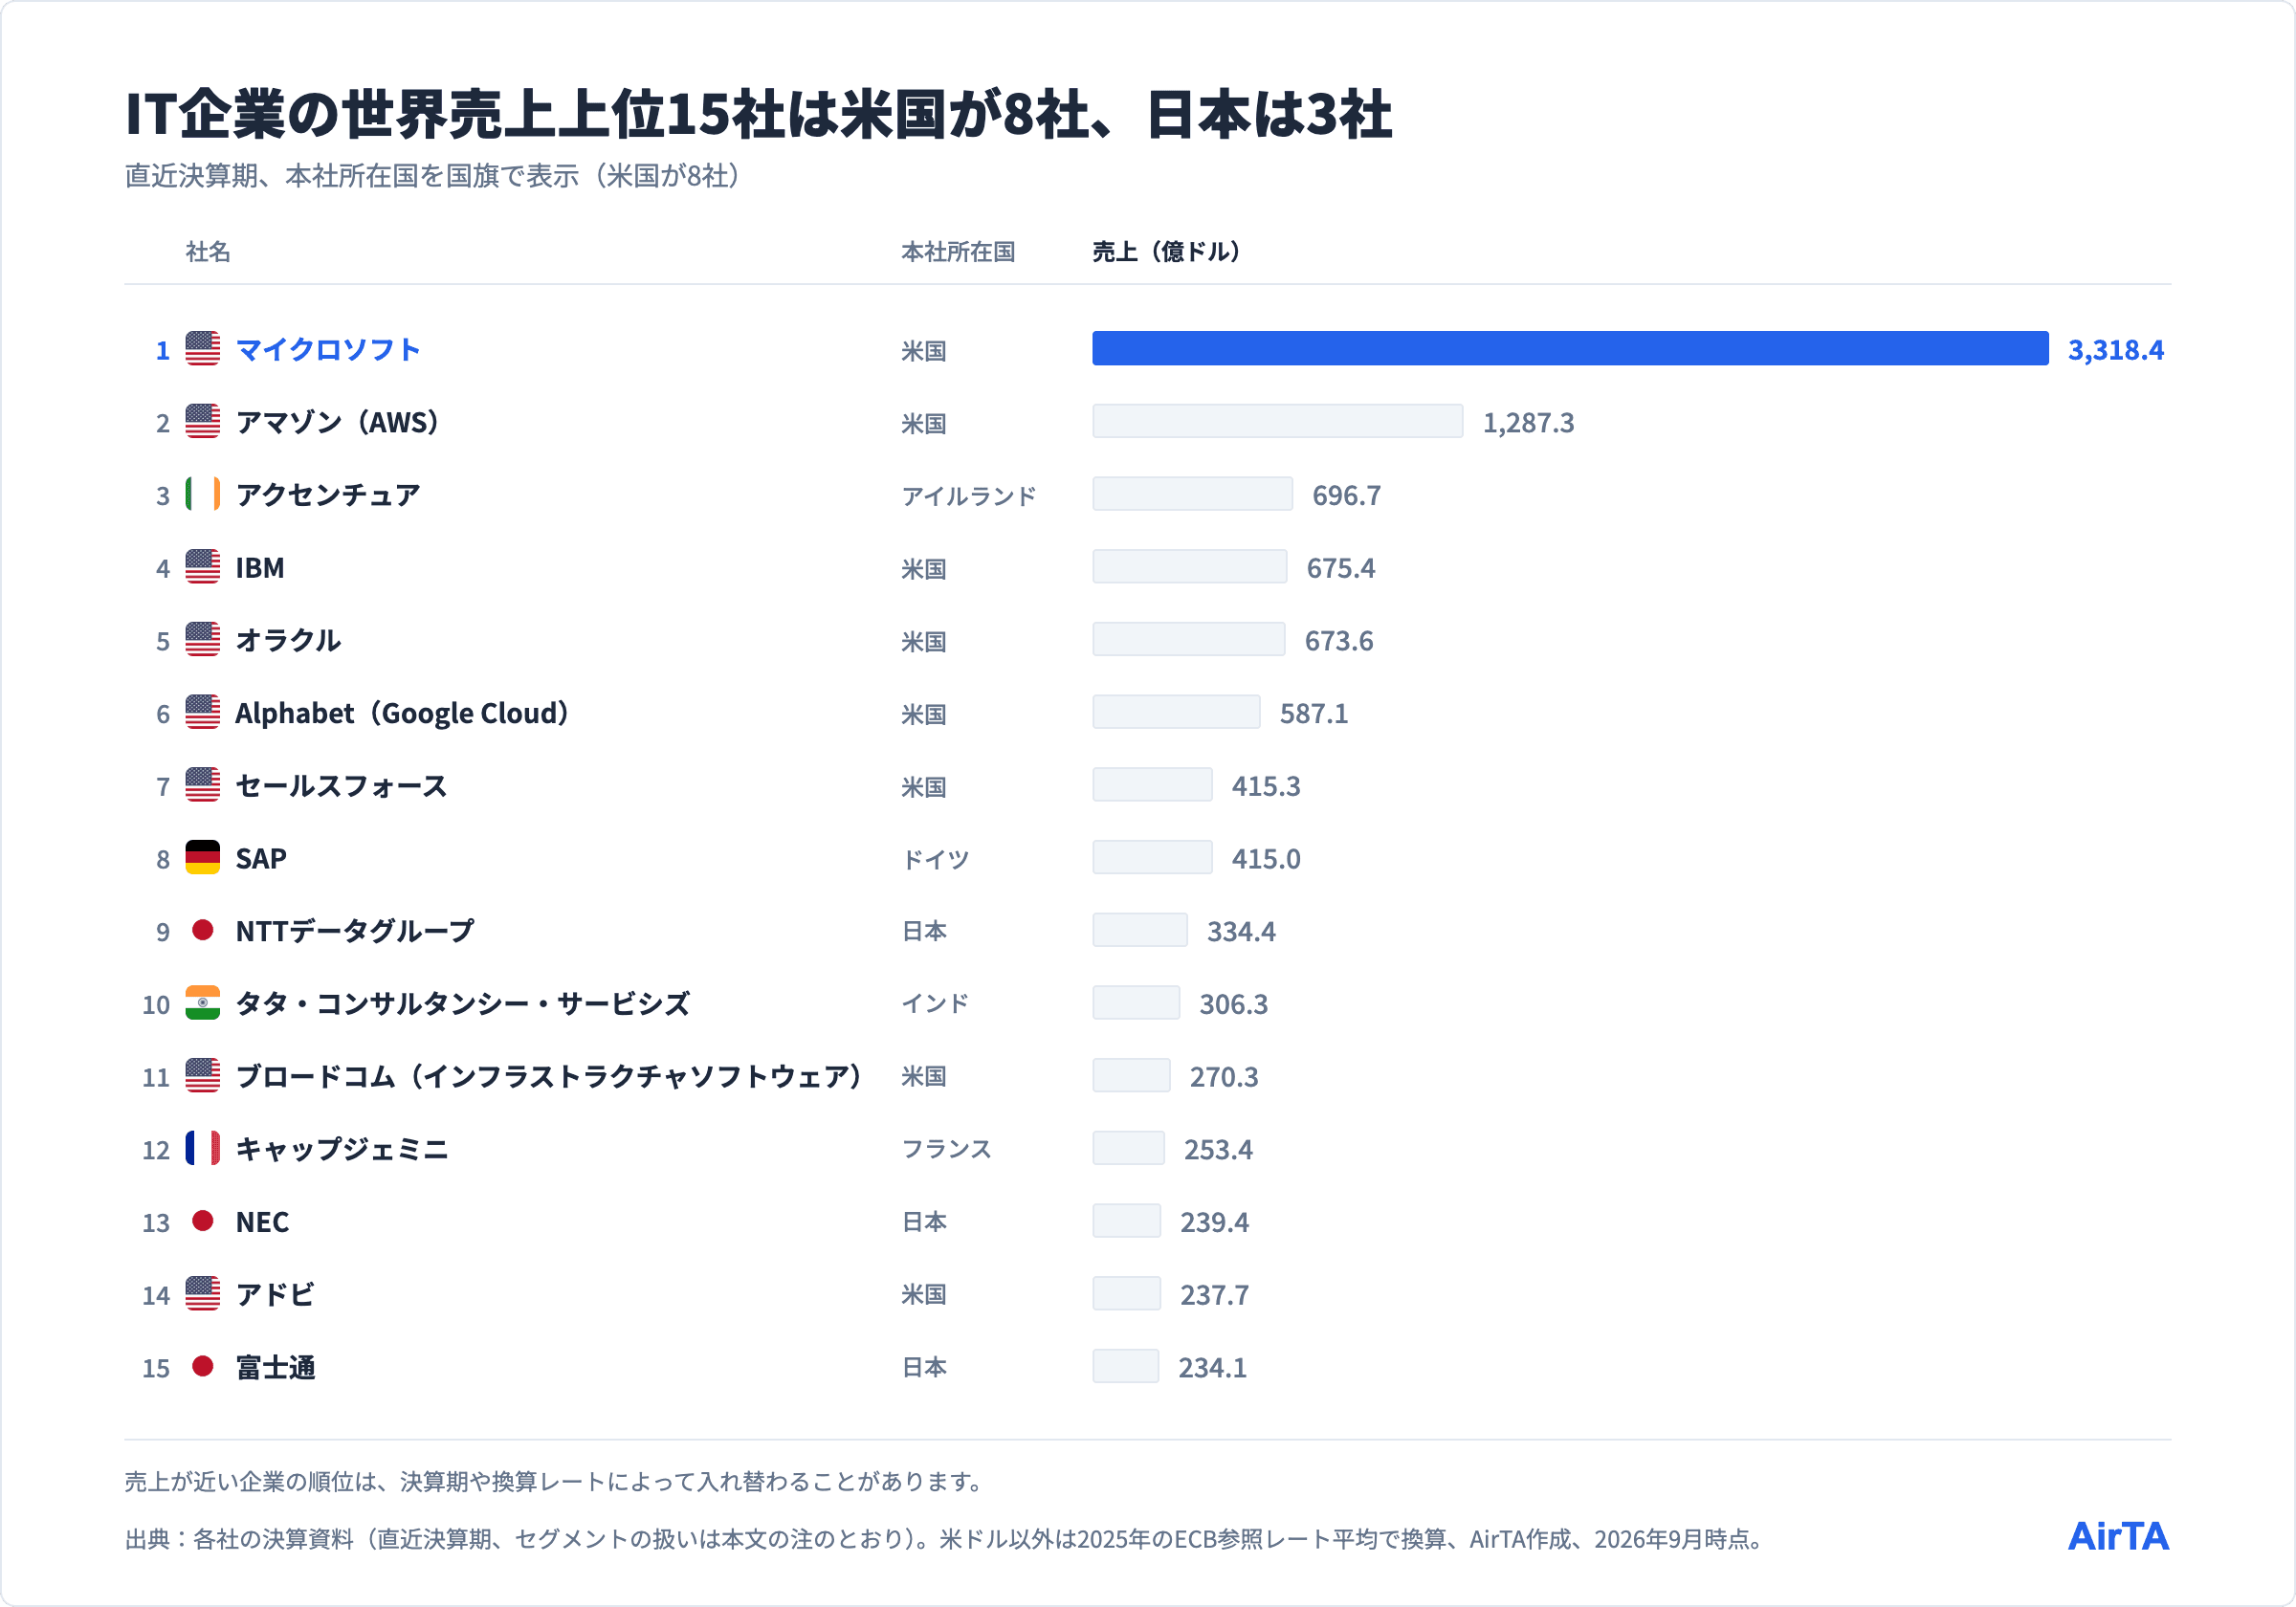Select the Alphabet（Google Cloud） row name

point(402,714)
